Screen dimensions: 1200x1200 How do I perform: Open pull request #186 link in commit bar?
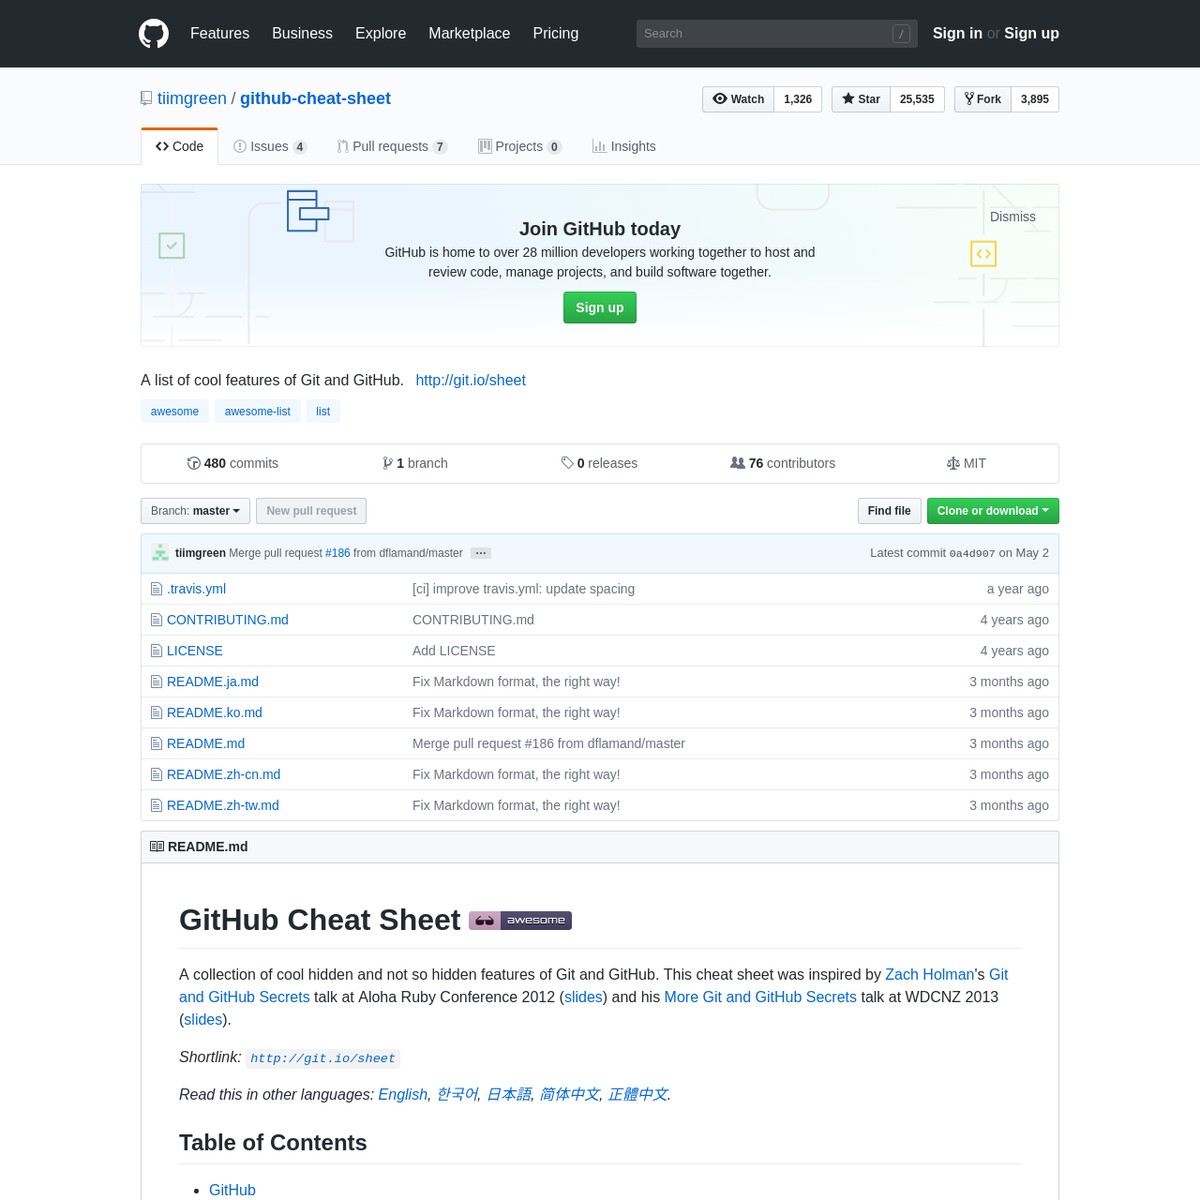tap(338, 553)
